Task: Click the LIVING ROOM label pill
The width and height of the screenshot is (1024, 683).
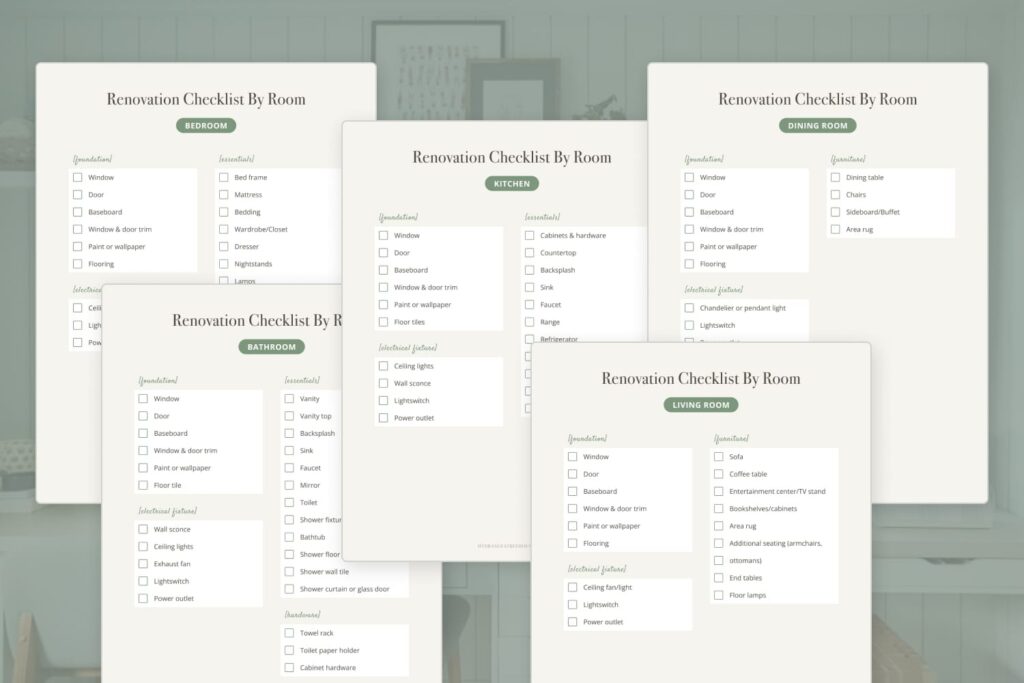Action: (700, 404)
